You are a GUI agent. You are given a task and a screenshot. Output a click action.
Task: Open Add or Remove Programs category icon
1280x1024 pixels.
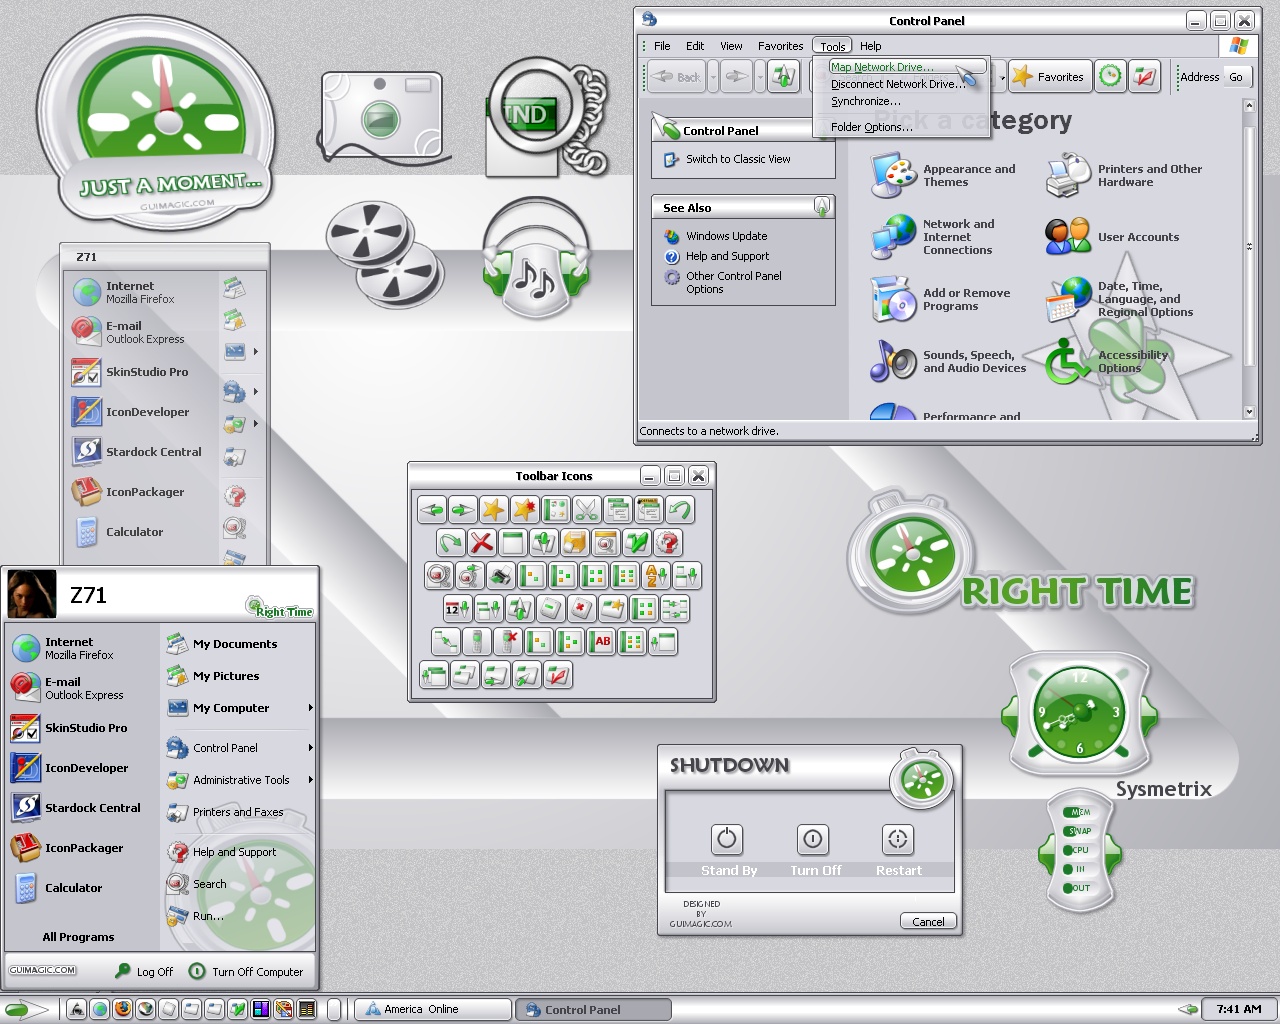[x=893, y=299]
